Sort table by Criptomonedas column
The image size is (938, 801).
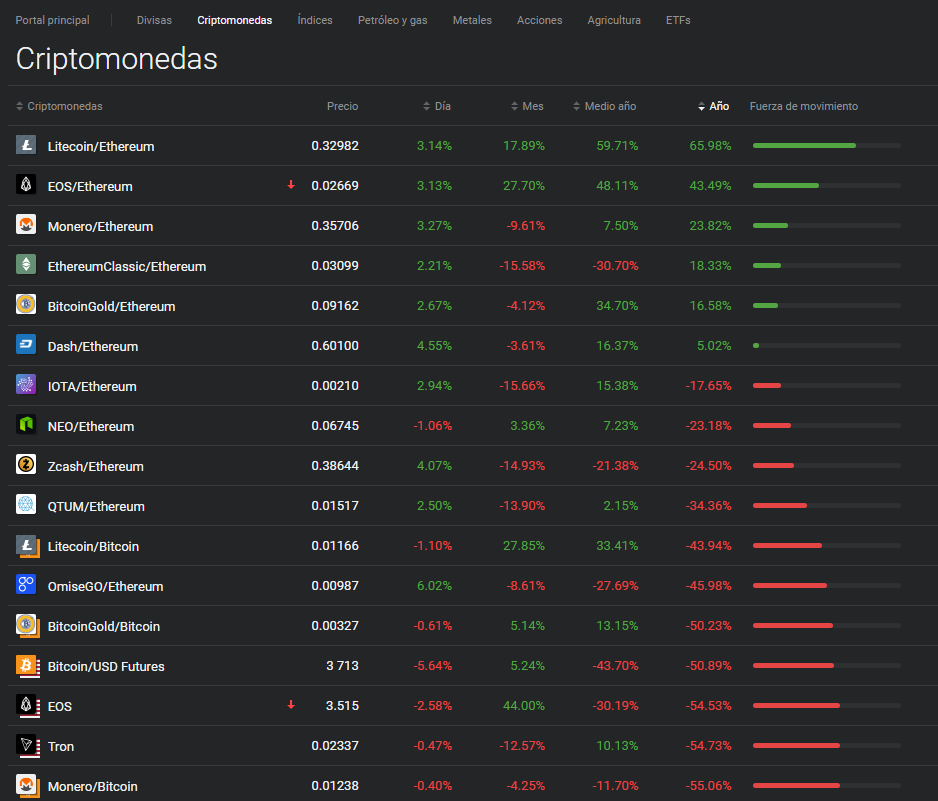tap(59, 106)
